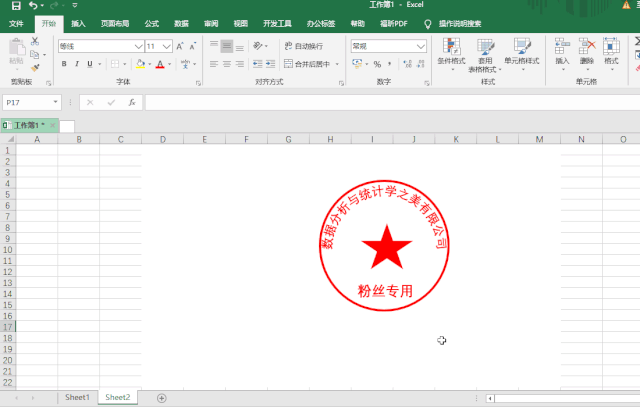Align text to the bottom
The width and height of the screenshot is (640, 407).
coord(240,46)
